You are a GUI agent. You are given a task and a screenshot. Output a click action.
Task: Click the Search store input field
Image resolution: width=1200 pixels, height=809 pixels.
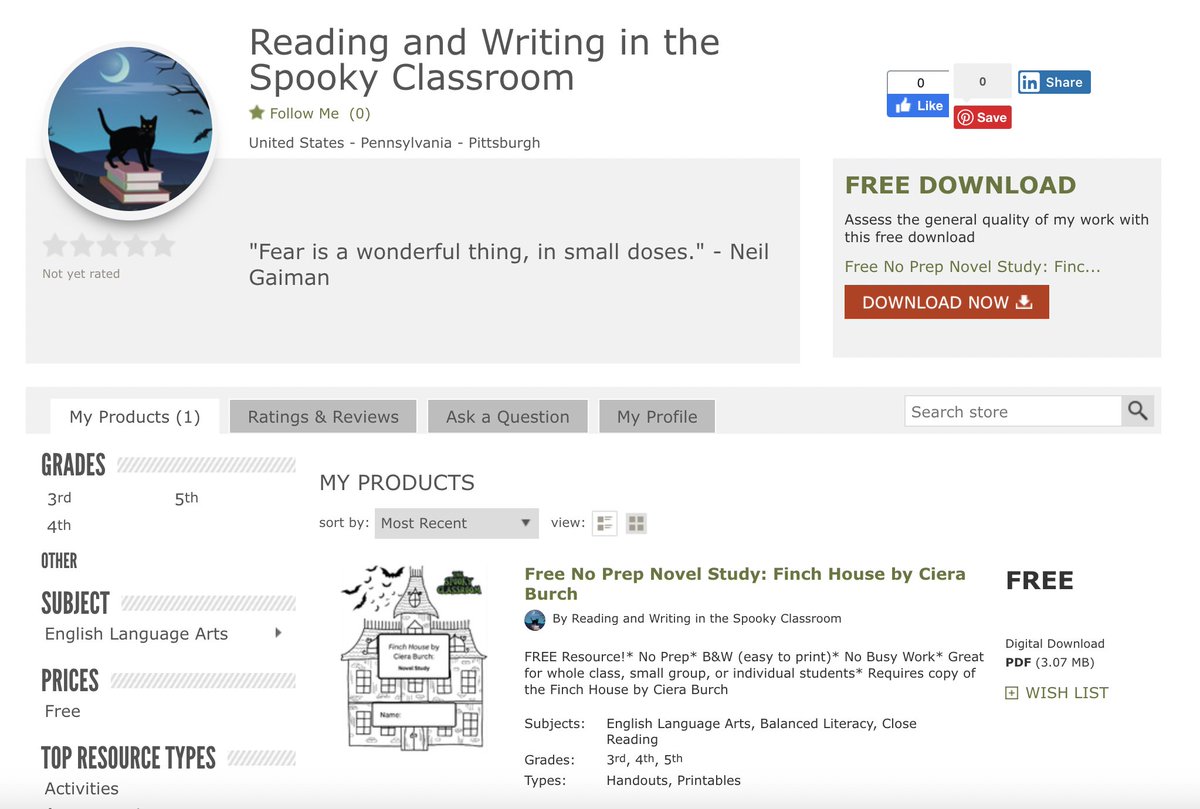coord(1010,410)
